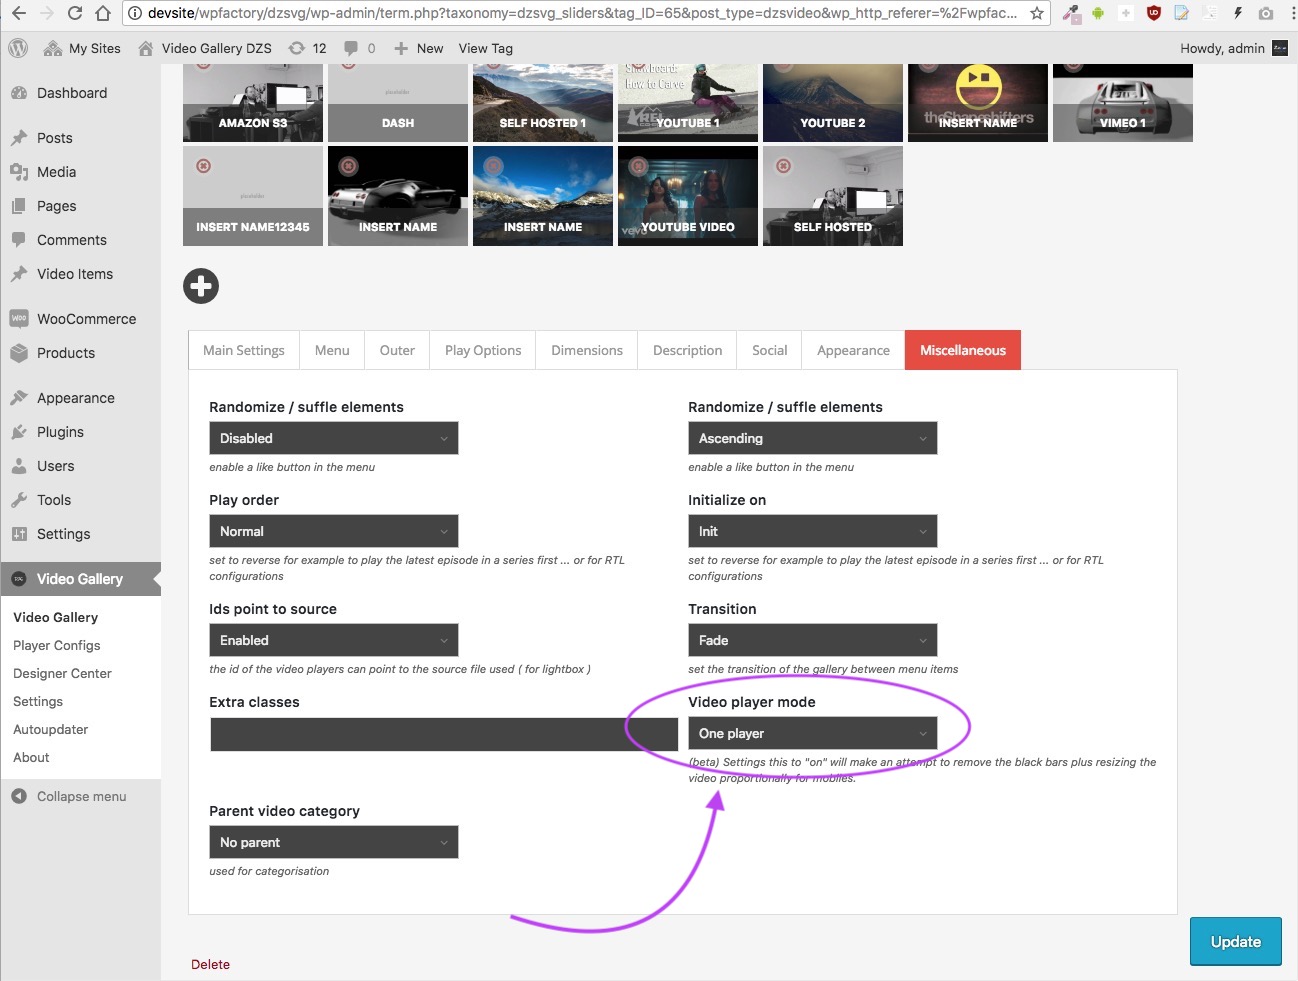This screenshot has height=981, width=1298.
Task: Open the left Randomize / suffle elements Disabled dropdown
Action: (334, 438)
